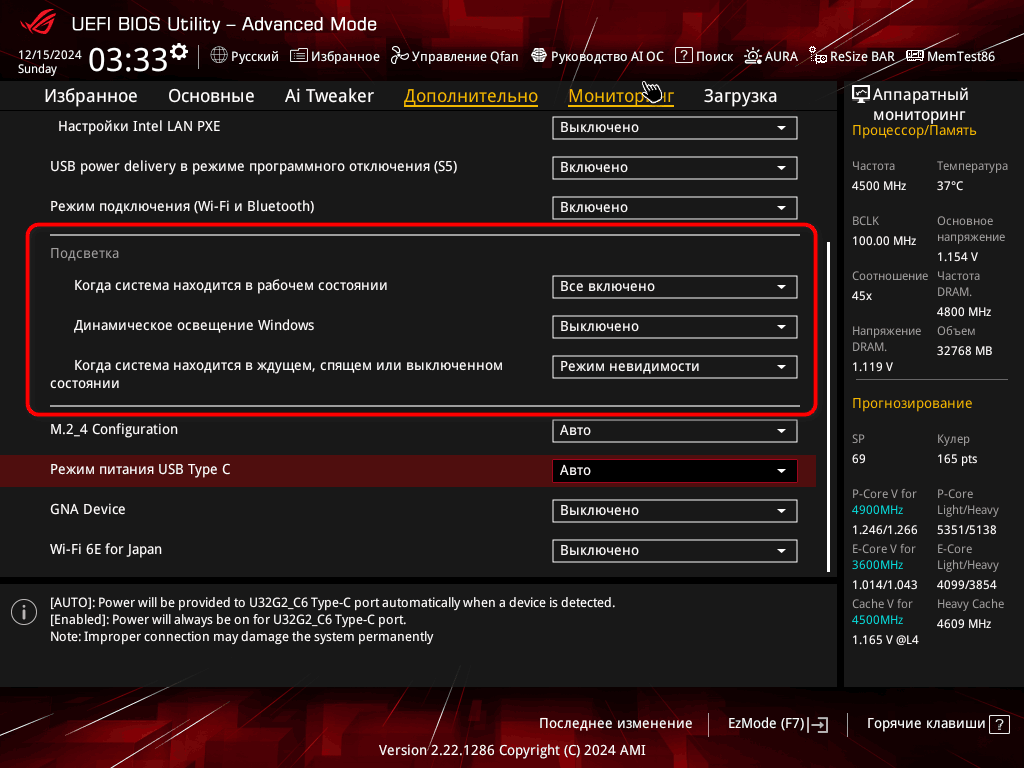The width and height of the screenshot is (1024, 768).
Task: Open sleep state lighting dropdown 'Режим невидимости'
Action: click(675, 366)
